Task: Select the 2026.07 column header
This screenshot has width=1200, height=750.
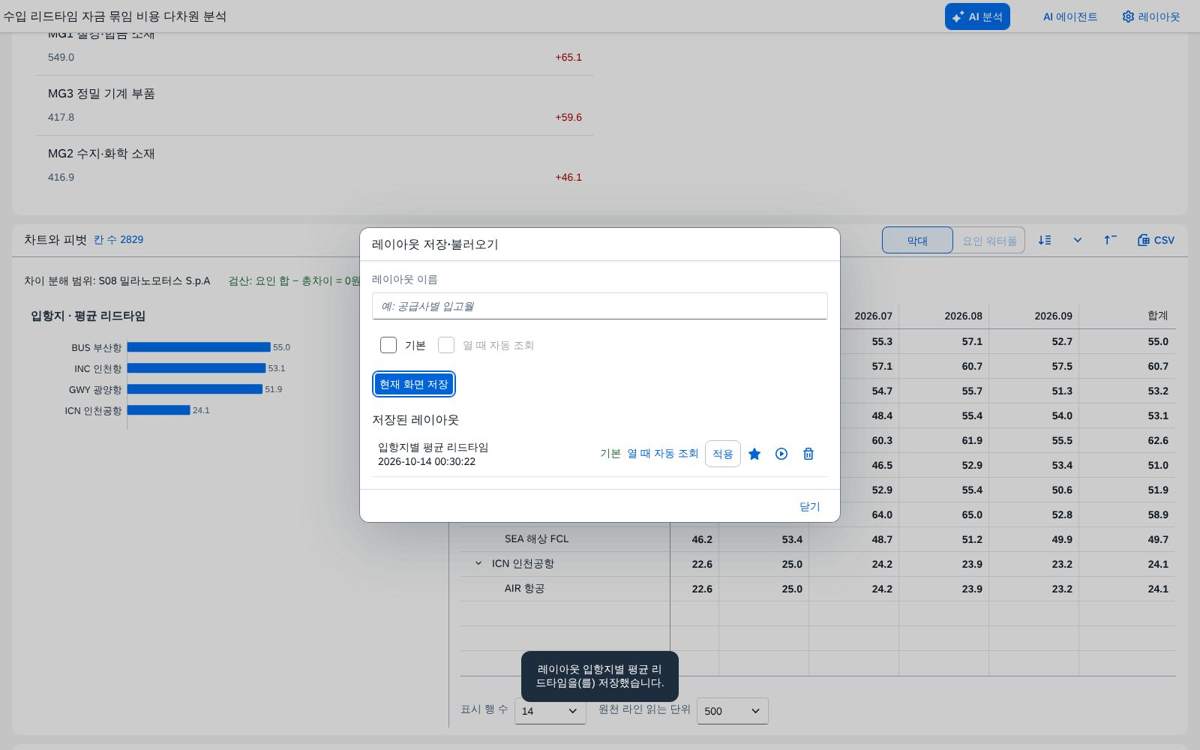Action: pyautogui.click(x=873, y=316)
